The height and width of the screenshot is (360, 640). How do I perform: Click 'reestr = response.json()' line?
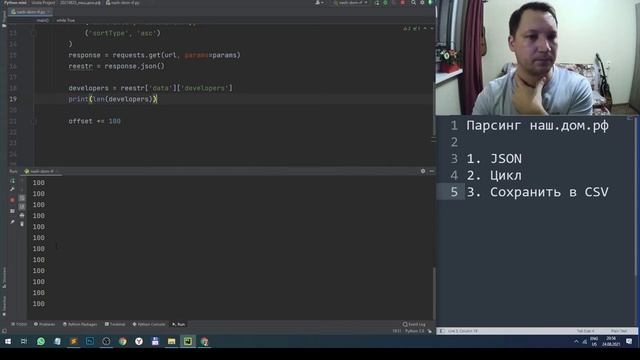(x=116, y=66)
